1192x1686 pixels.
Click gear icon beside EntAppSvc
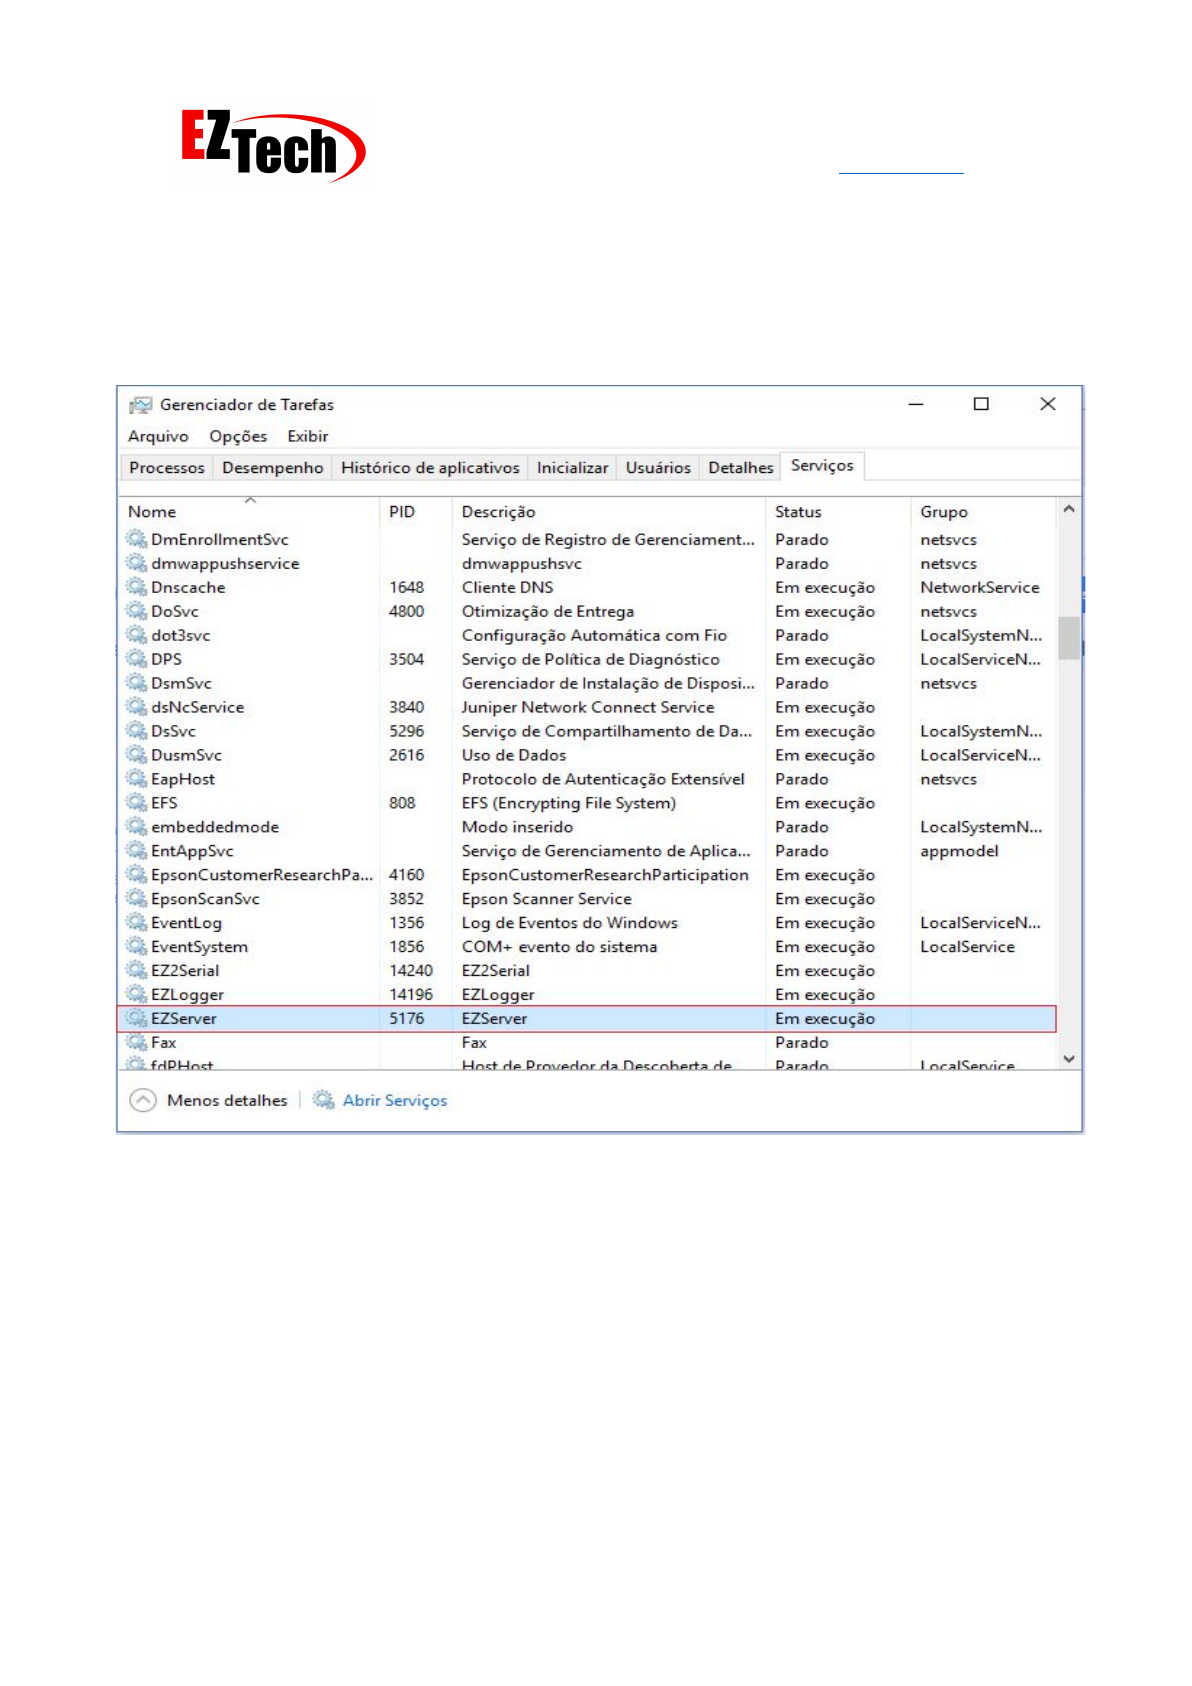click(x=136, y=851)
